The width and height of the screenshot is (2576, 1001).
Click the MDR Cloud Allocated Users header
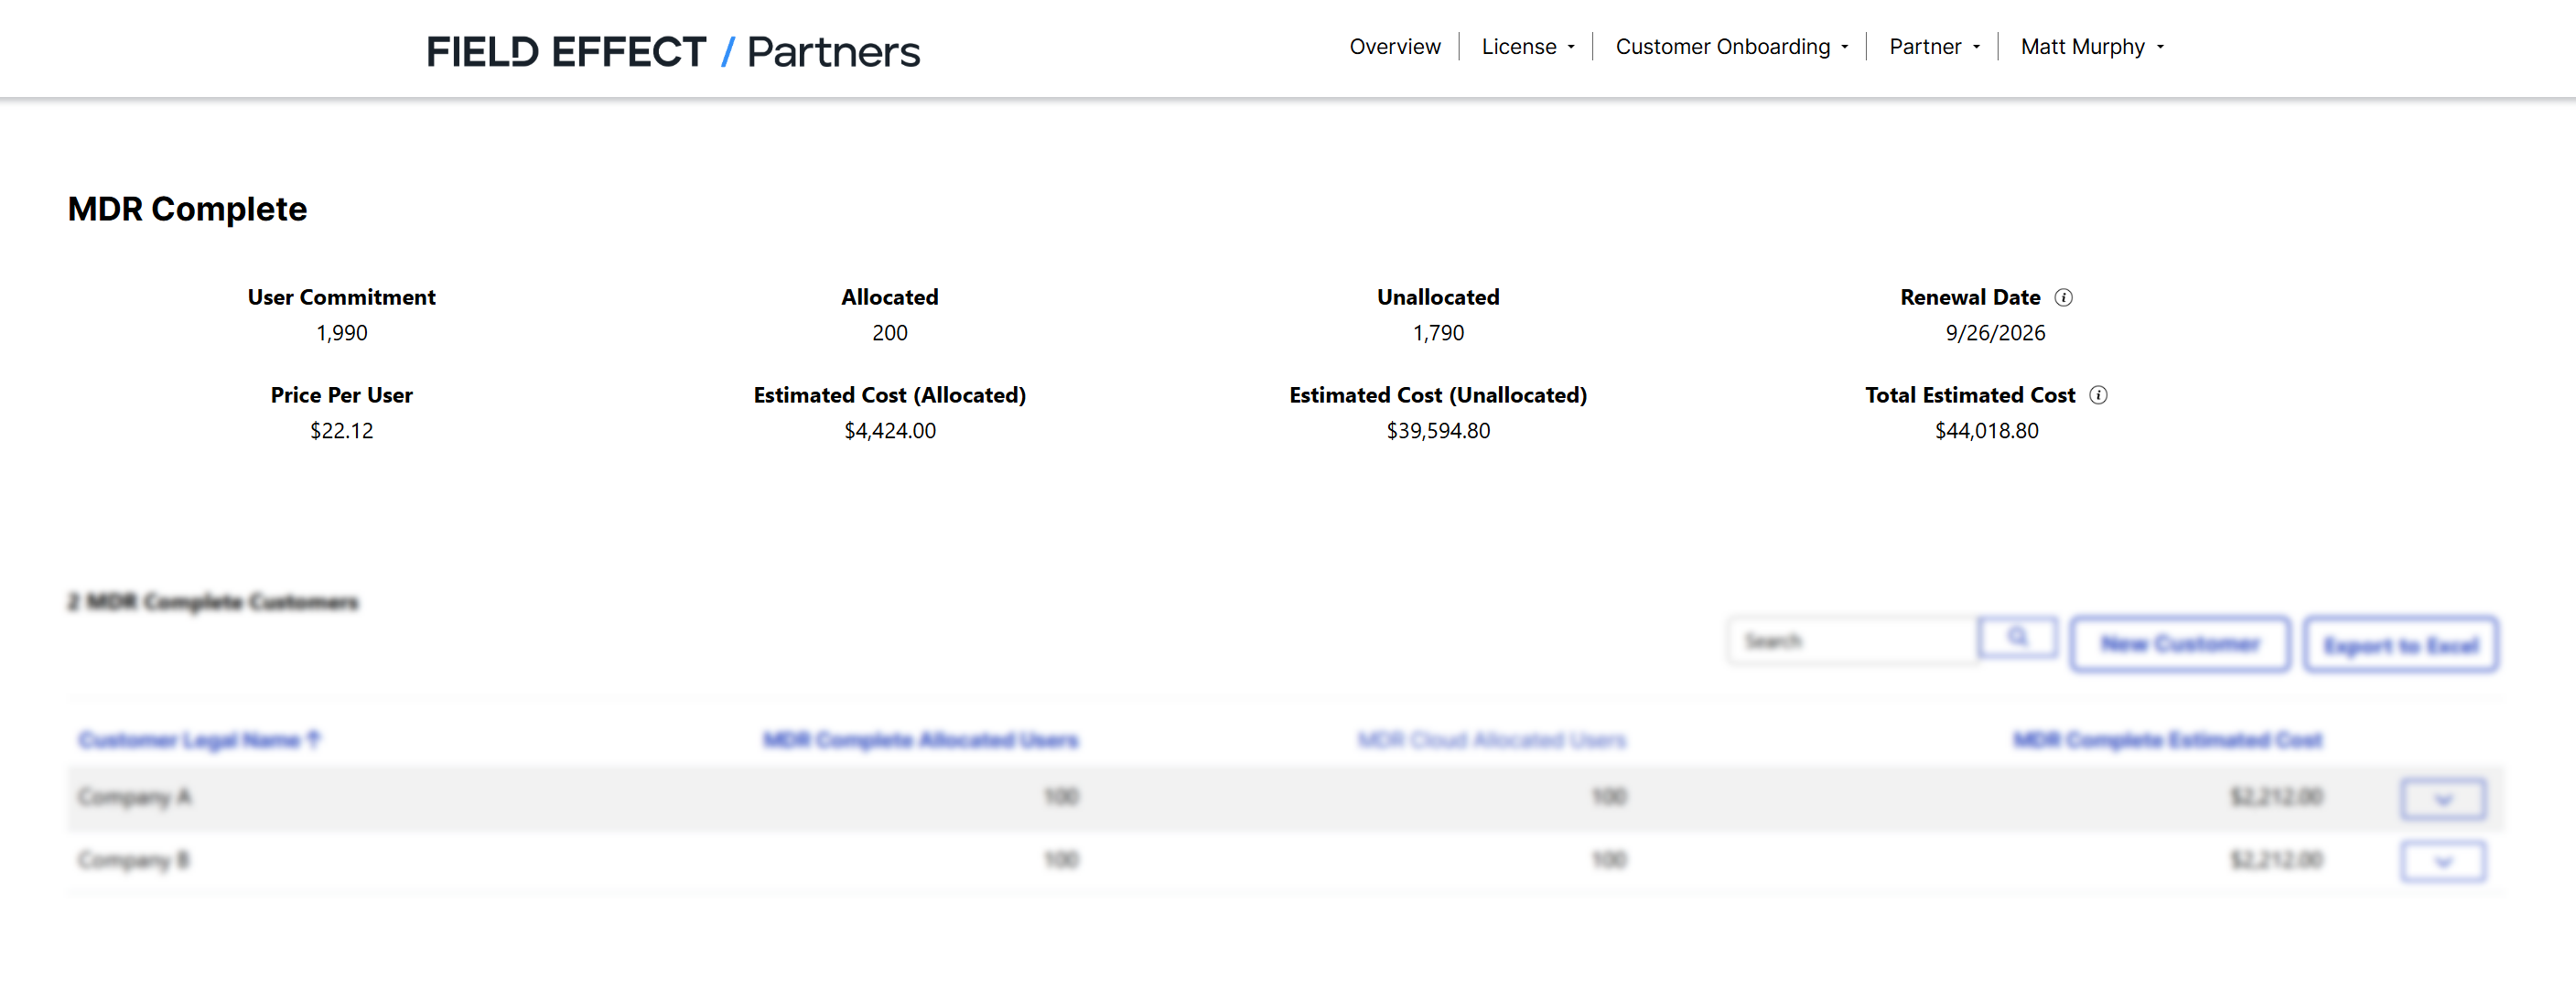click(x=1491, y=740)
